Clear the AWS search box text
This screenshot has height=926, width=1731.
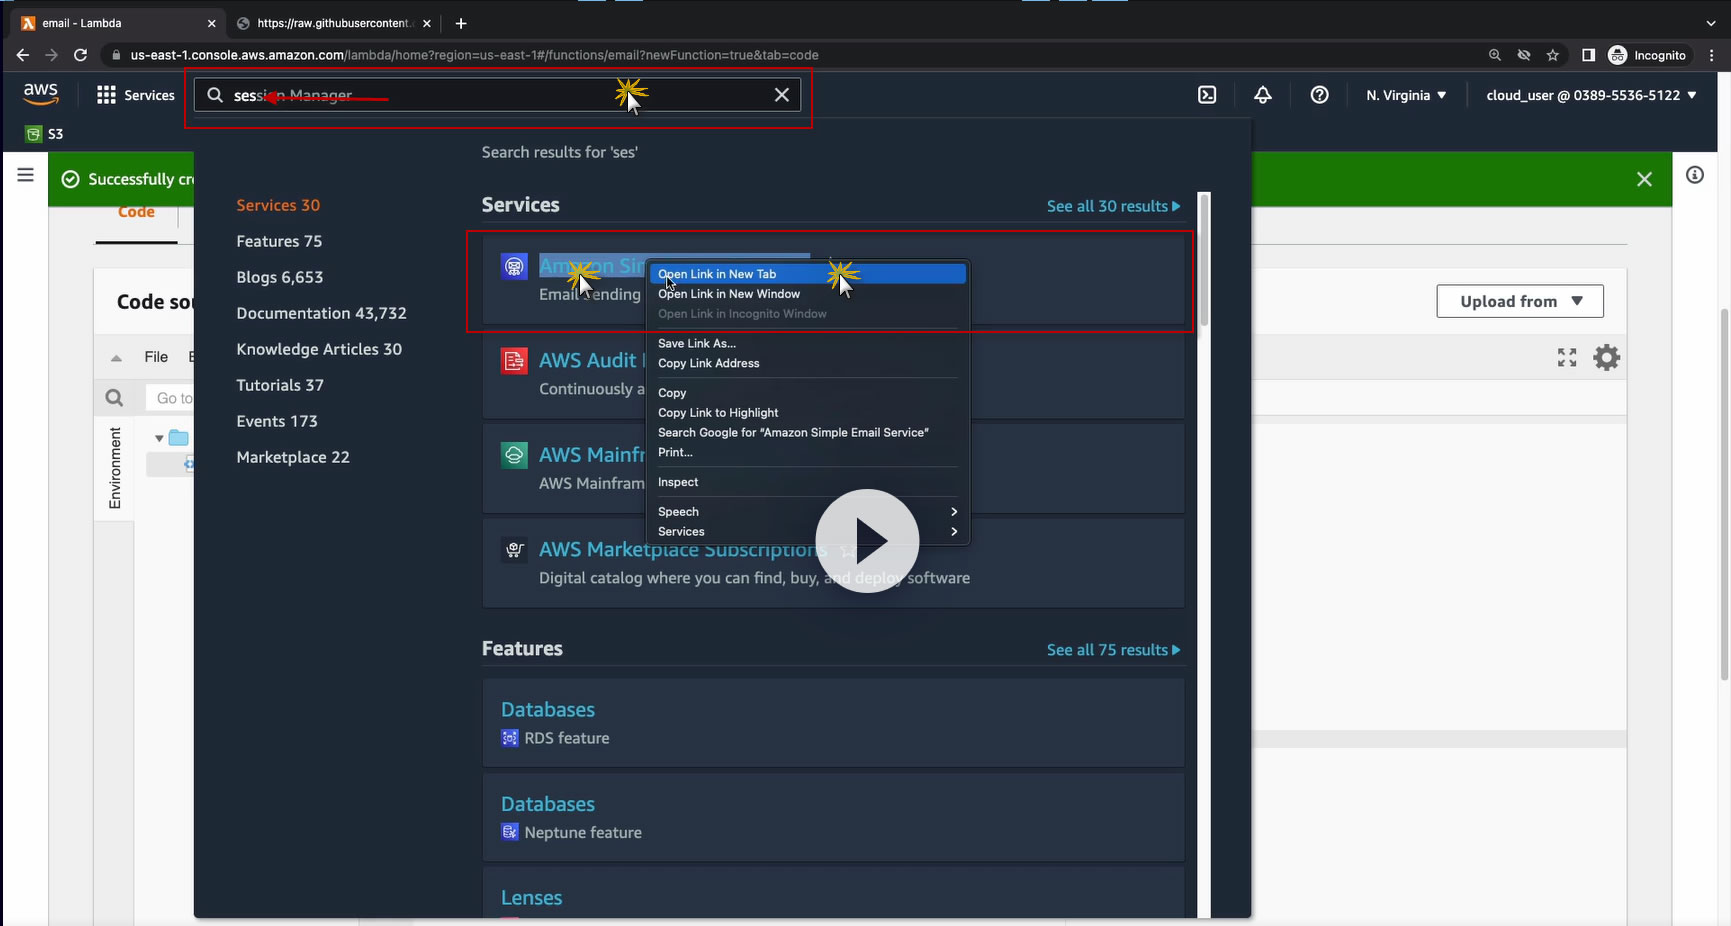(x=781, y=95)
